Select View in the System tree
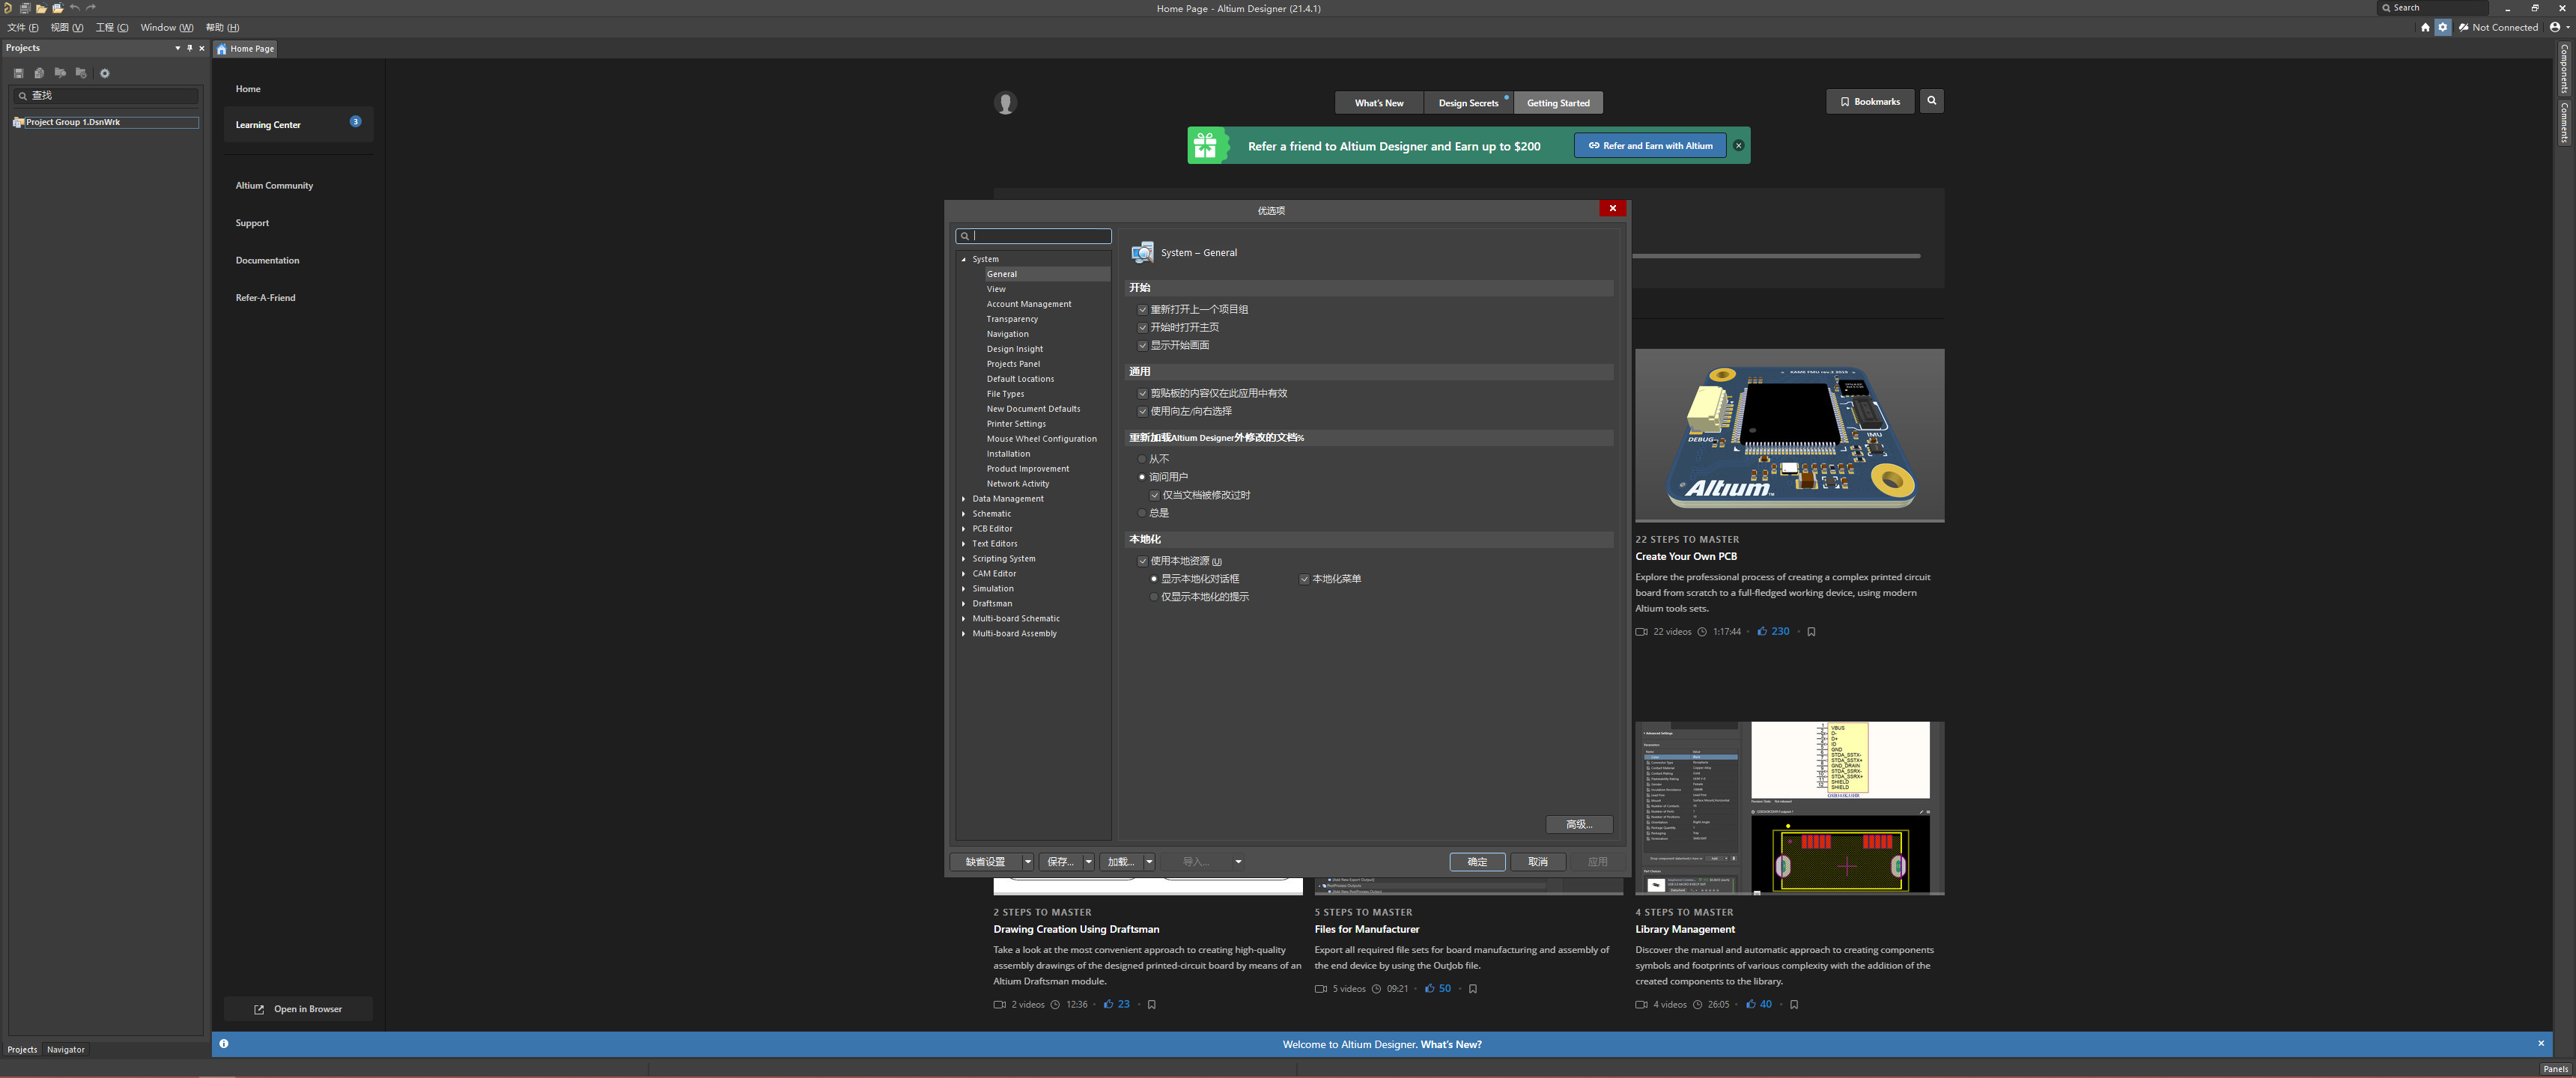The height and width of the screenshot is (1078, 2576). [996, 290]
